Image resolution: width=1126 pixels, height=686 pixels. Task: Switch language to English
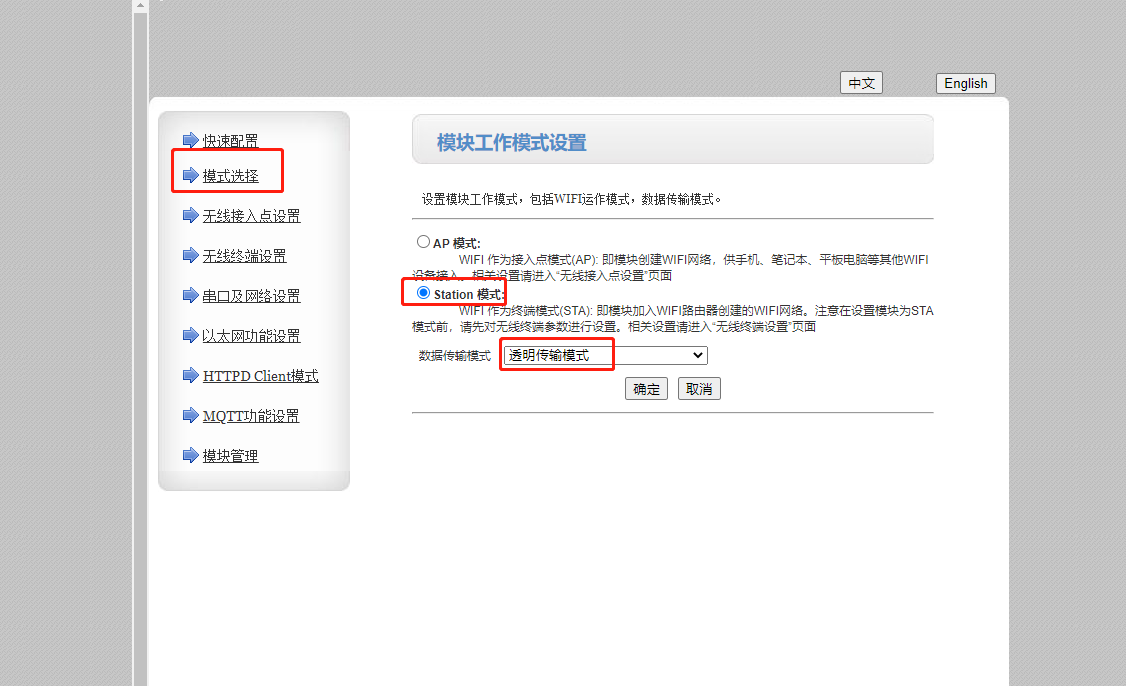pyautogui.click(x=965, y=84)
